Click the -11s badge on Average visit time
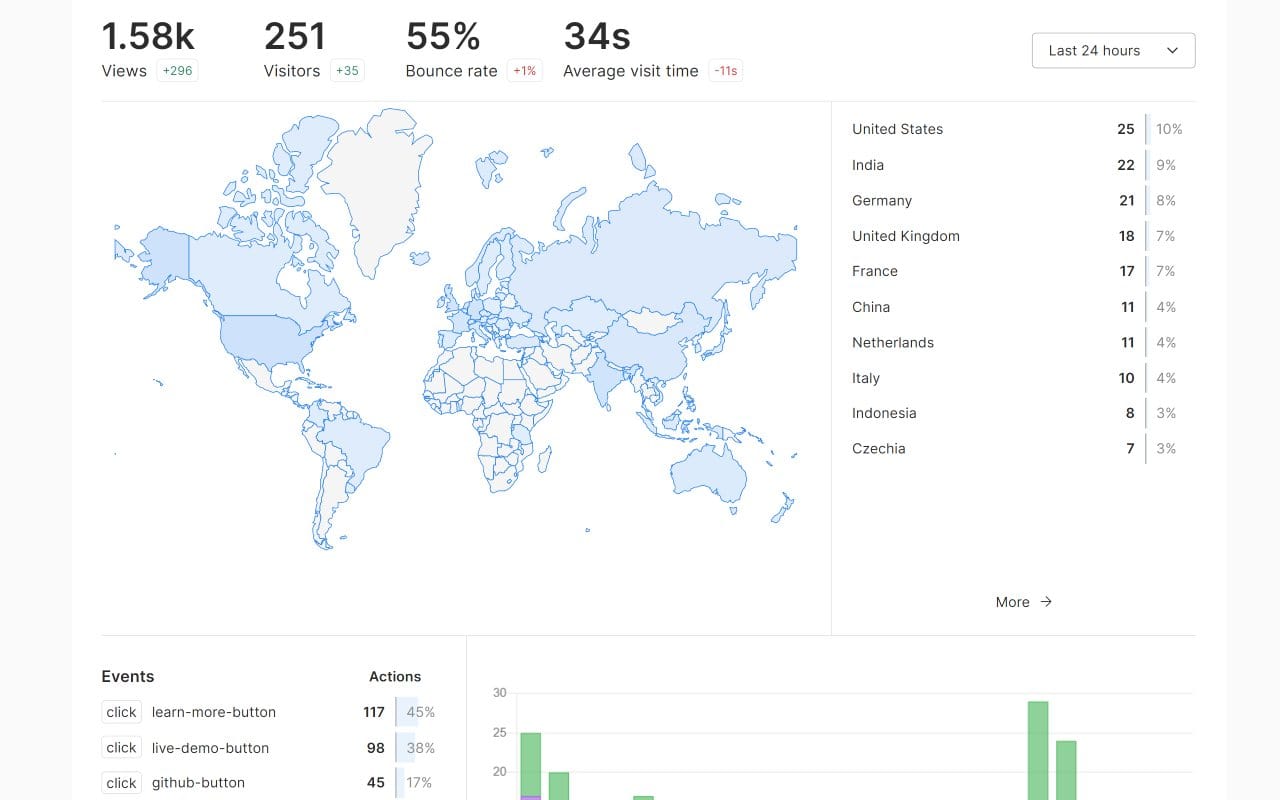The image size is (1280, 800). (726, 71)
